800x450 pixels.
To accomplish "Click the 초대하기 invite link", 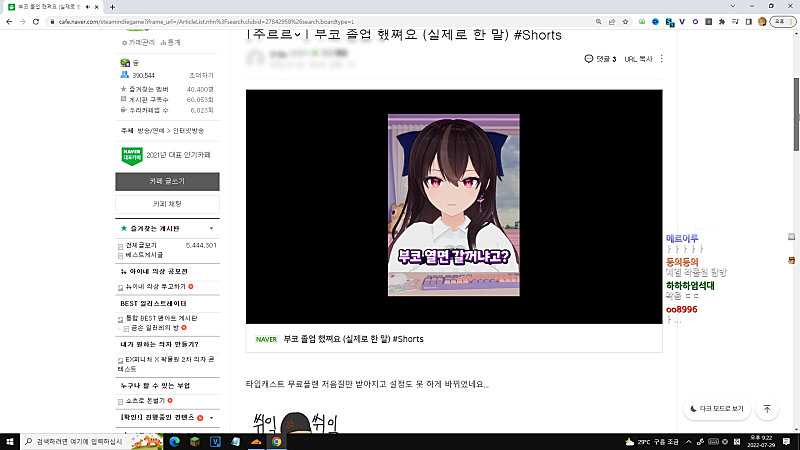I will tap(201, 75).
